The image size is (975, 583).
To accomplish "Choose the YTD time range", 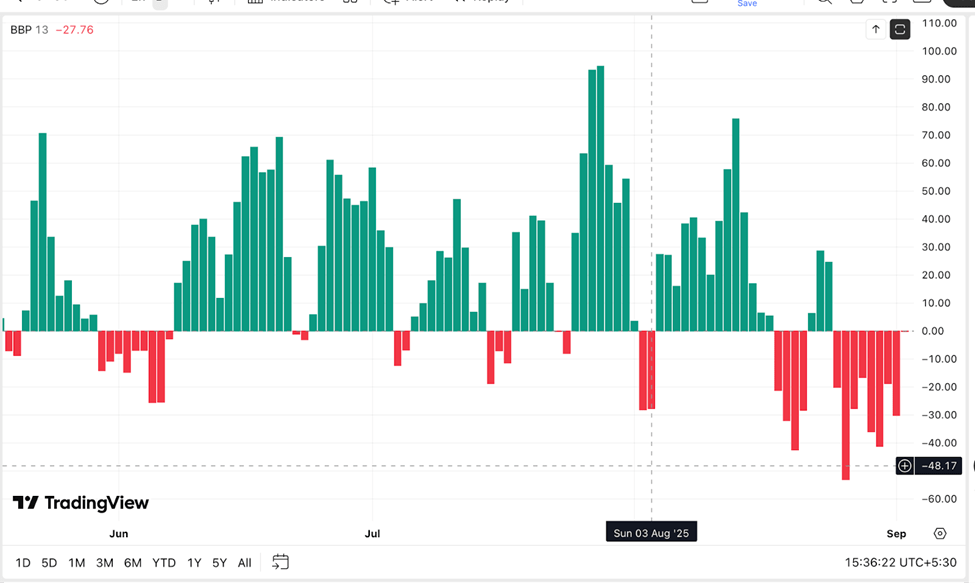I will [x=164, y=563].
